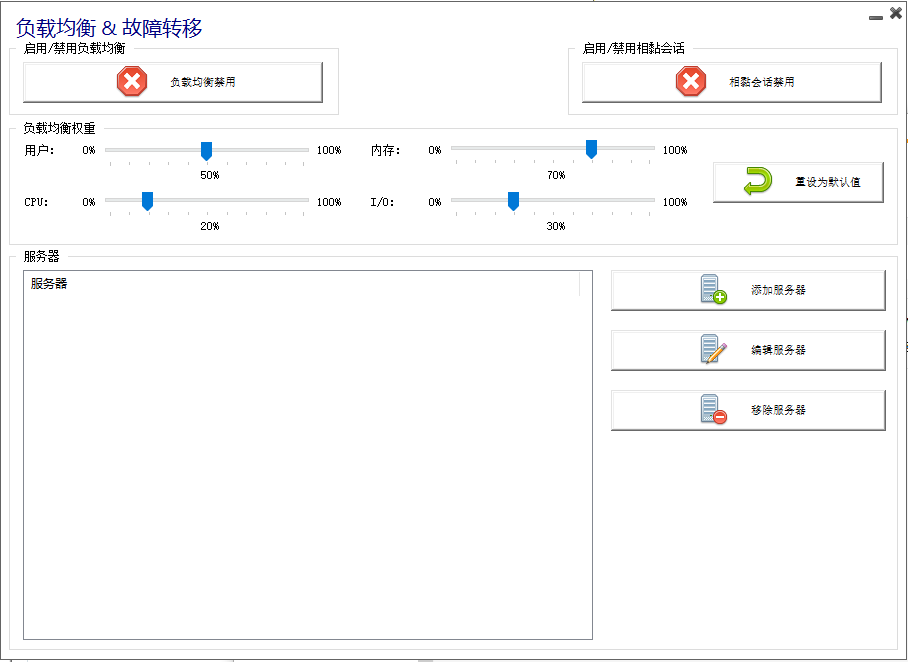Click the 内存 weight slider handle at 70%
The width and height of the screenshot is (908, 662).
591,150
